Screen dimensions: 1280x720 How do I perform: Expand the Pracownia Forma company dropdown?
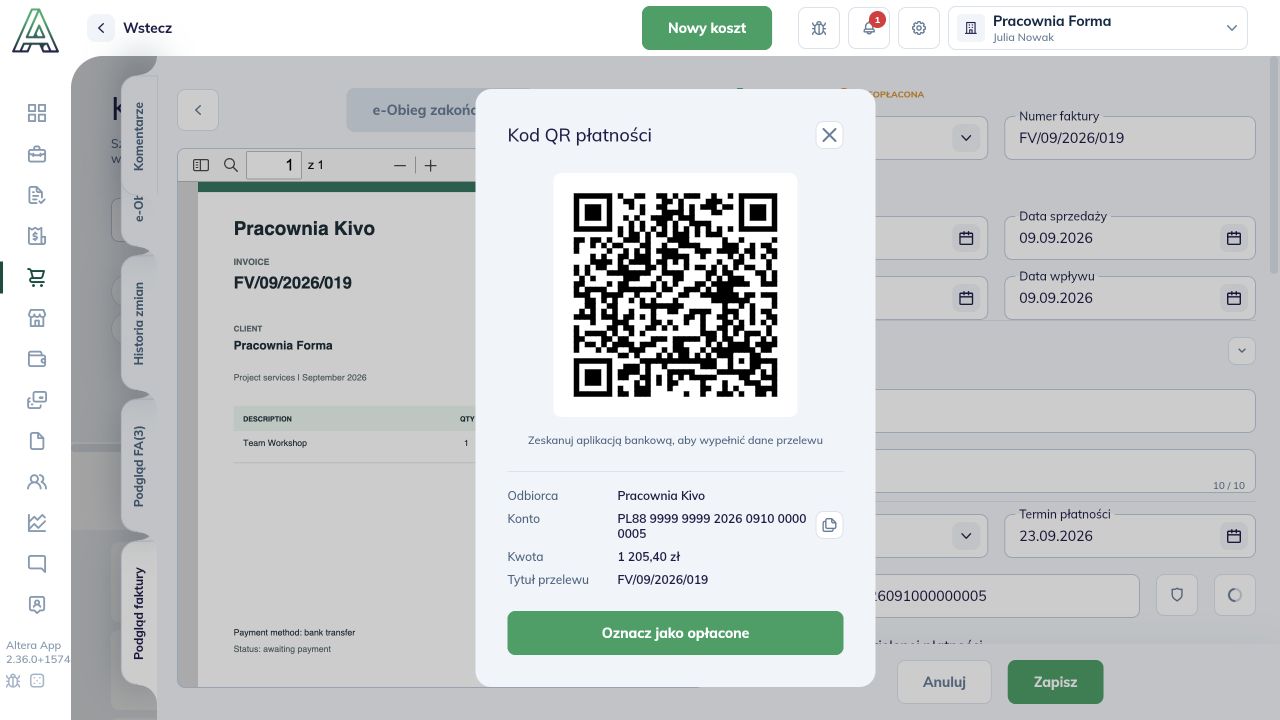1098,28
